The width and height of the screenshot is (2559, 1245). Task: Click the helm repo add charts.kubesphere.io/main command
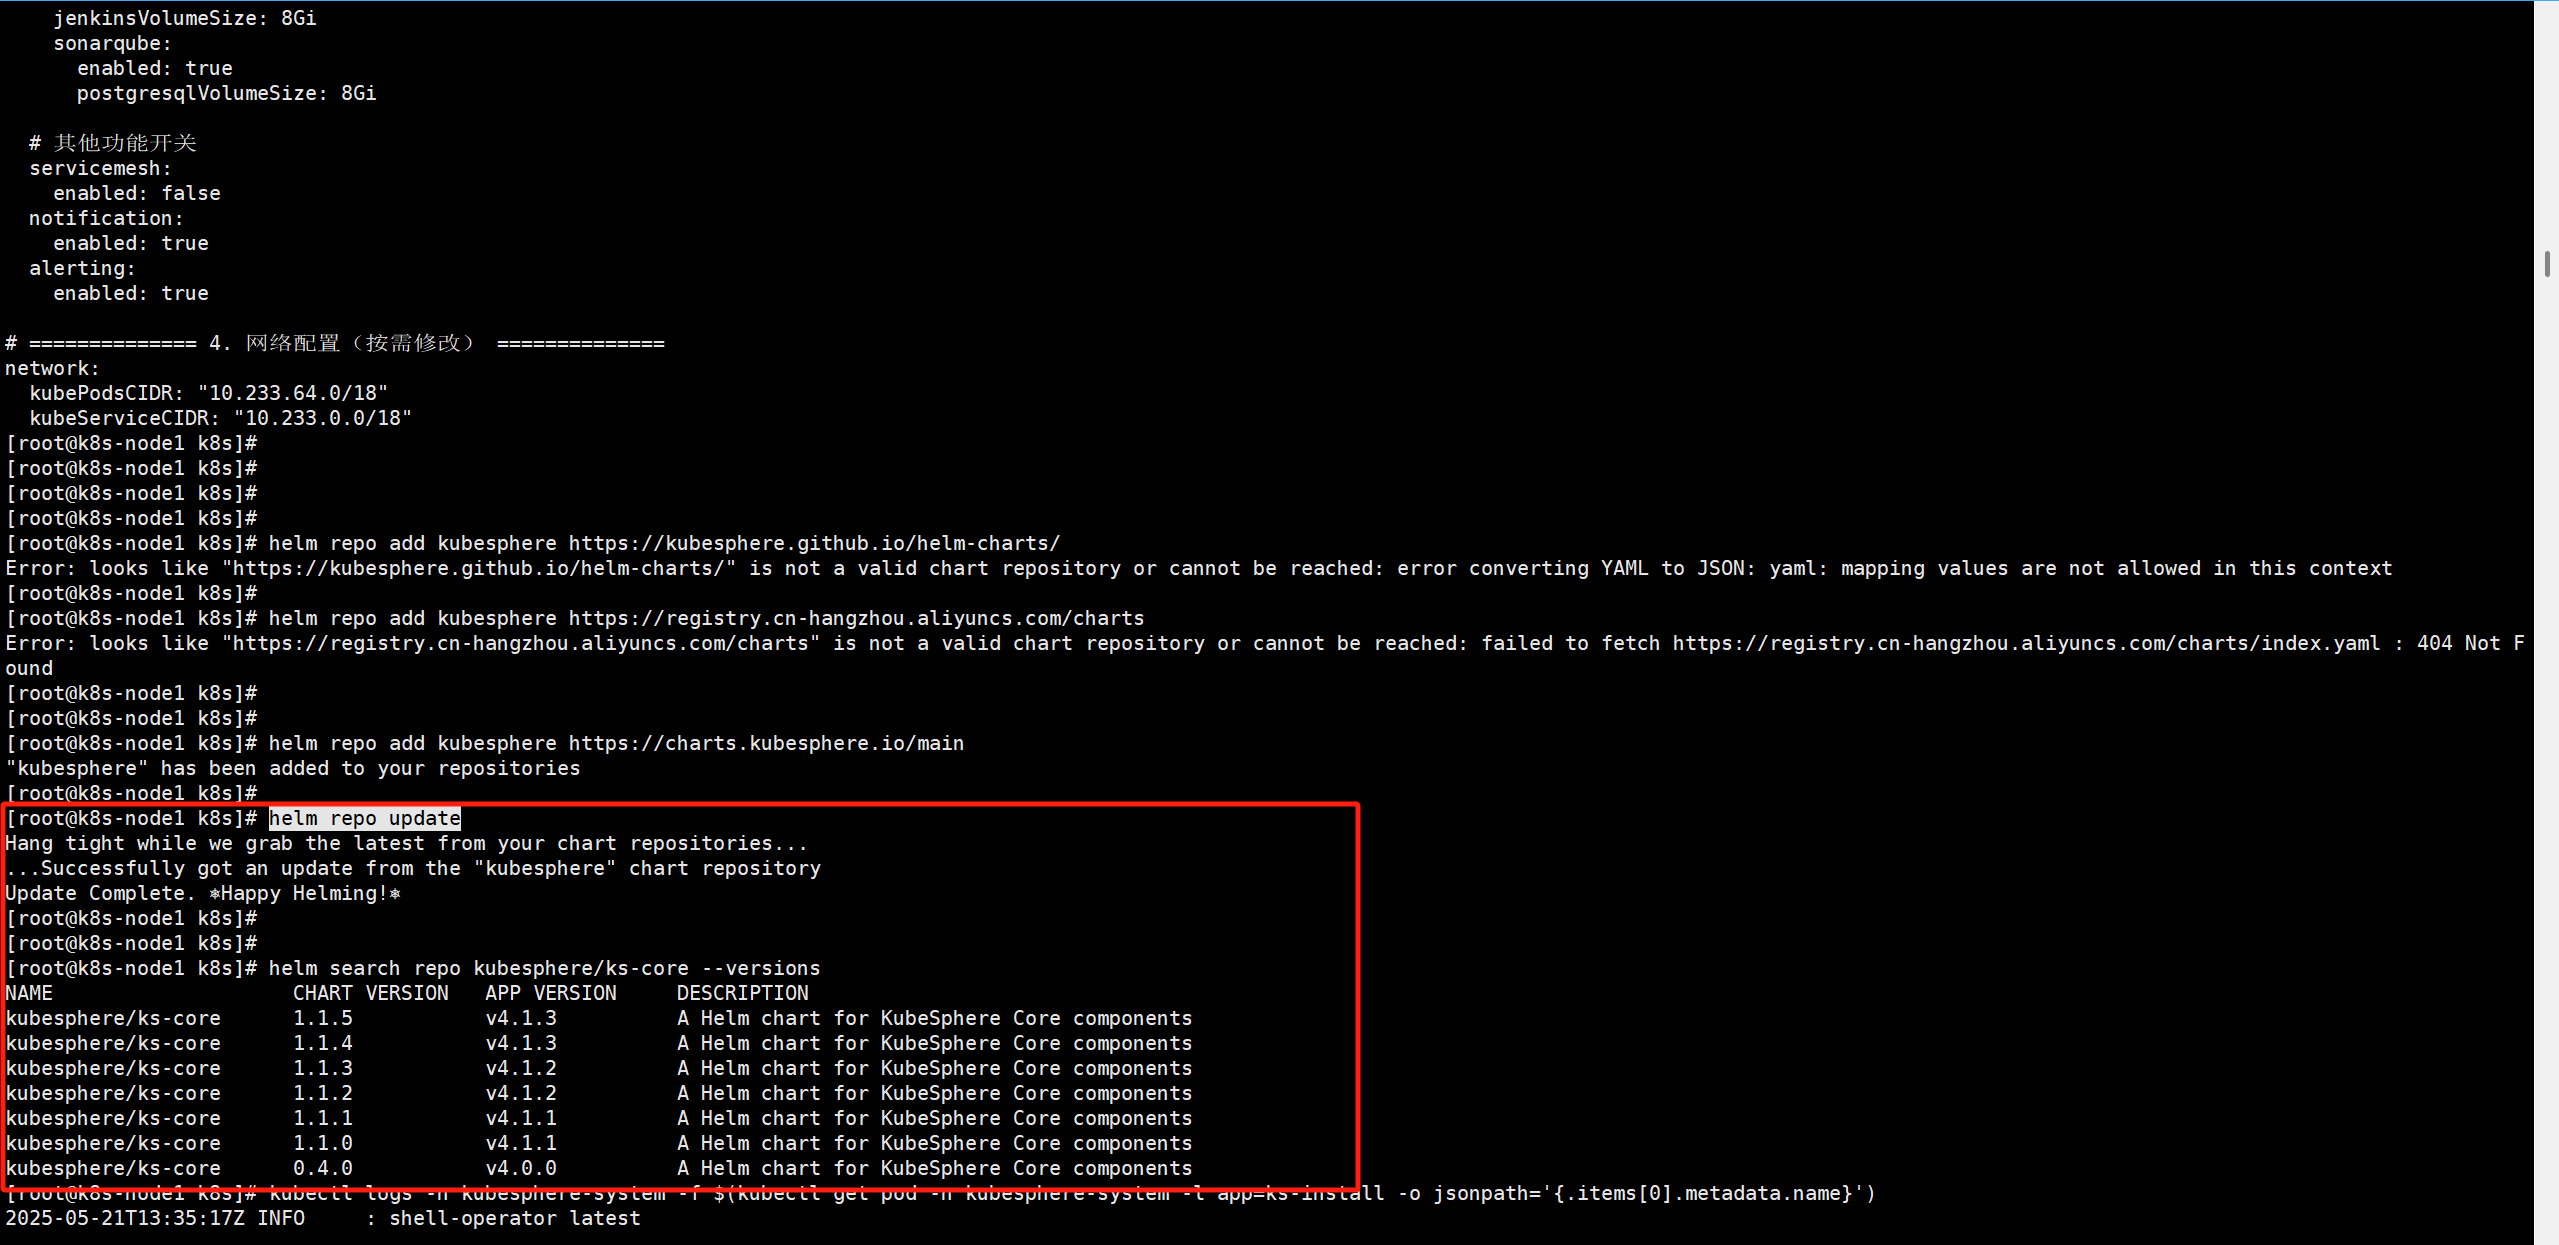pyautogui.click(x=616, y=743)
